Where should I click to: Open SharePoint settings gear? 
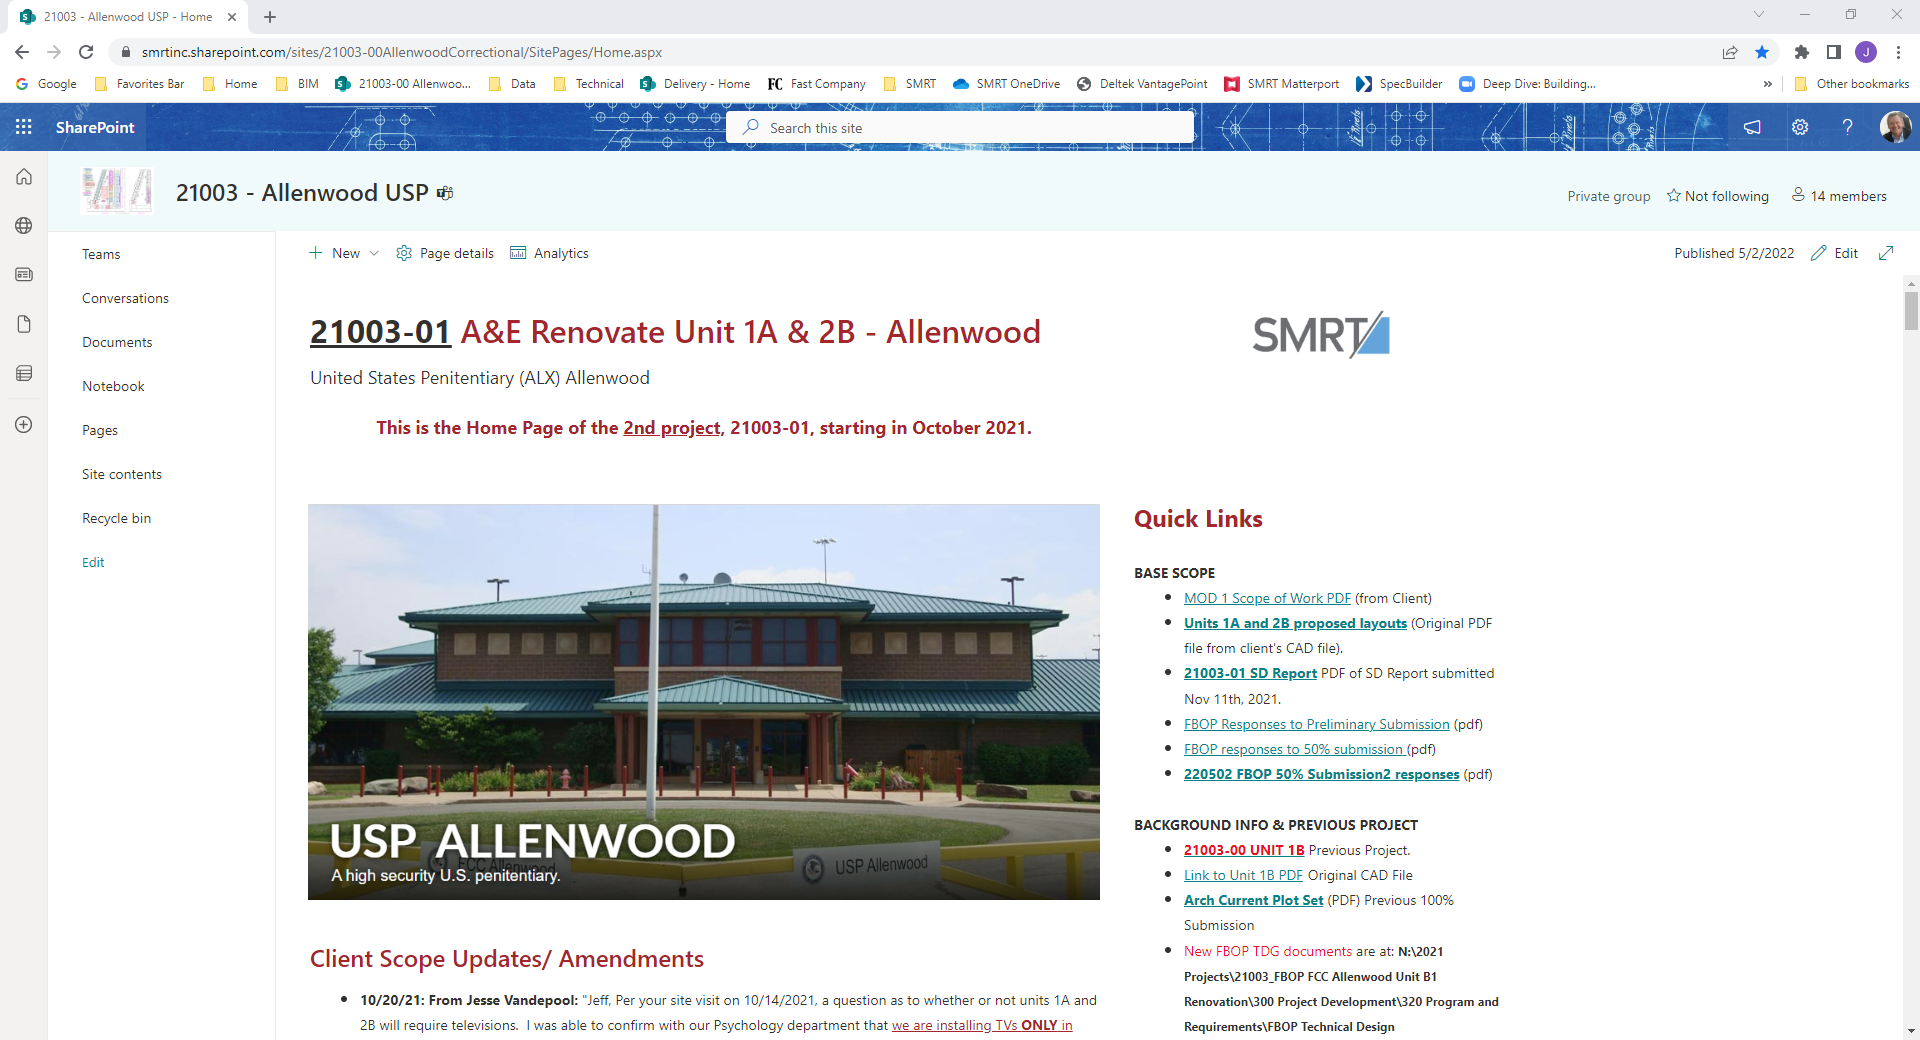(1800, 127)
